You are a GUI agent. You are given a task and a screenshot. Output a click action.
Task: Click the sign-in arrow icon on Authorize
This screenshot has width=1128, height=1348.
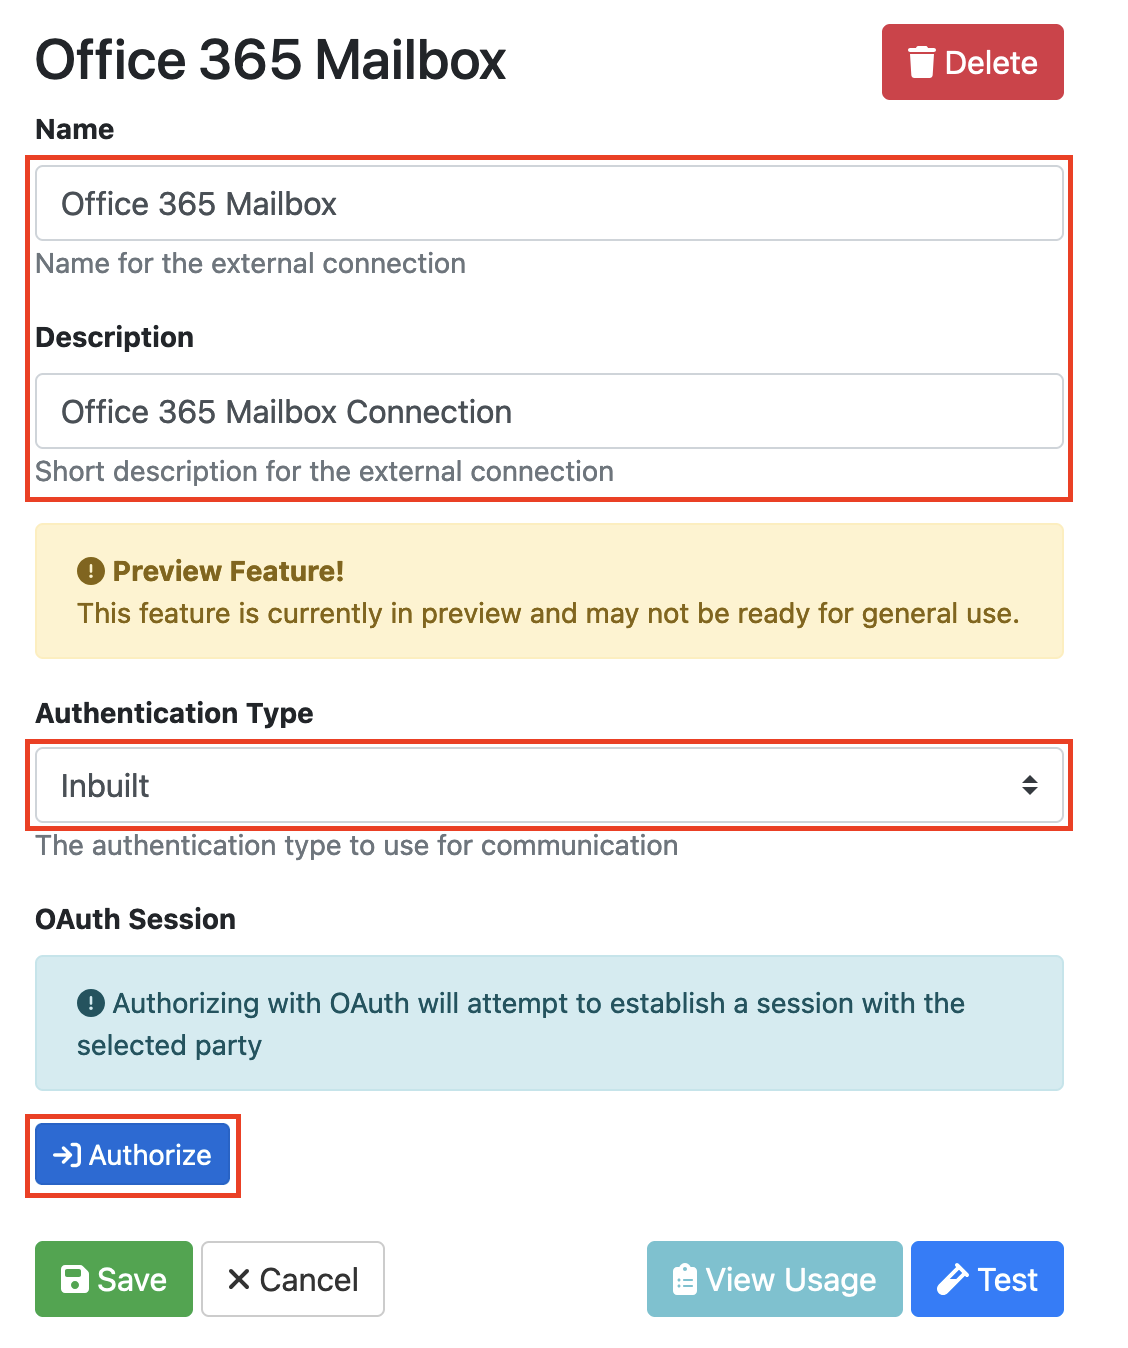pos(67,1155)
